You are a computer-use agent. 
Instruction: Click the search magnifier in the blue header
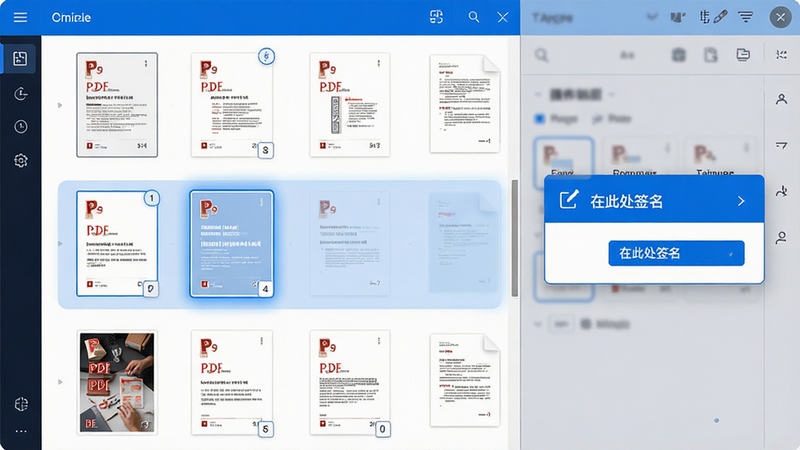[x=474, y=17]
